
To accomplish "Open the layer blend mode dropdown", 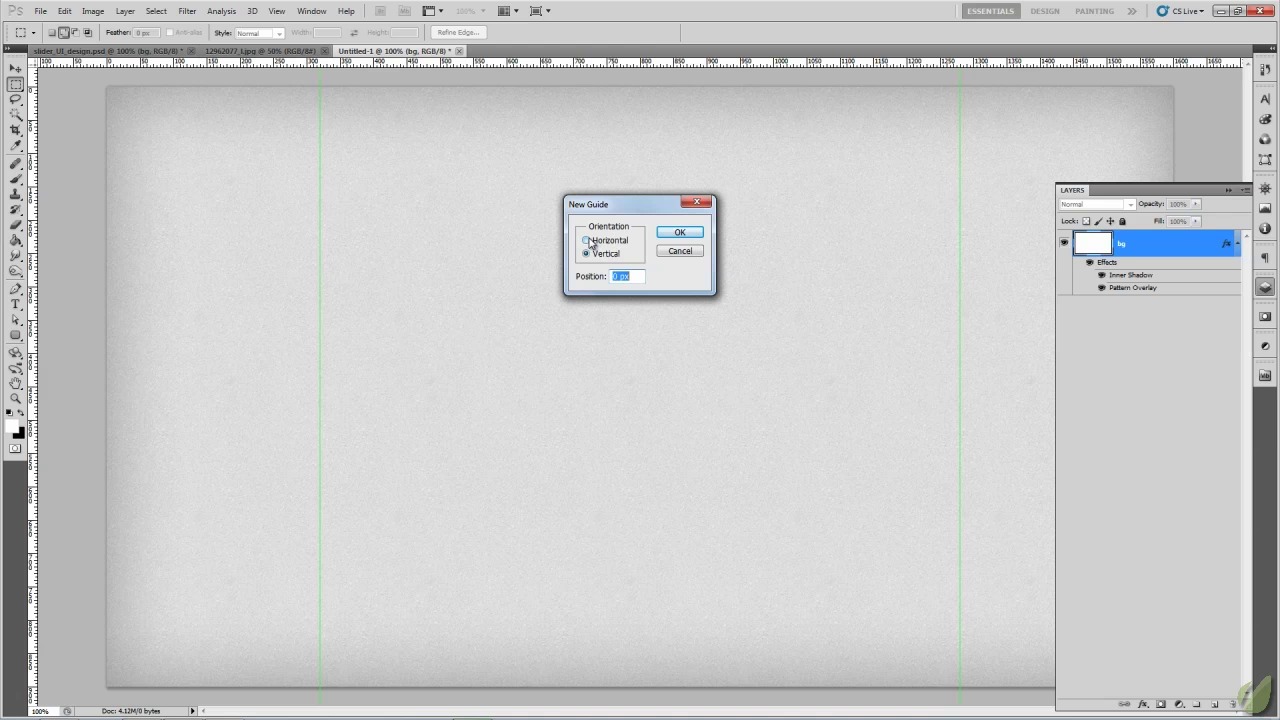I will tap(1097, 204).
